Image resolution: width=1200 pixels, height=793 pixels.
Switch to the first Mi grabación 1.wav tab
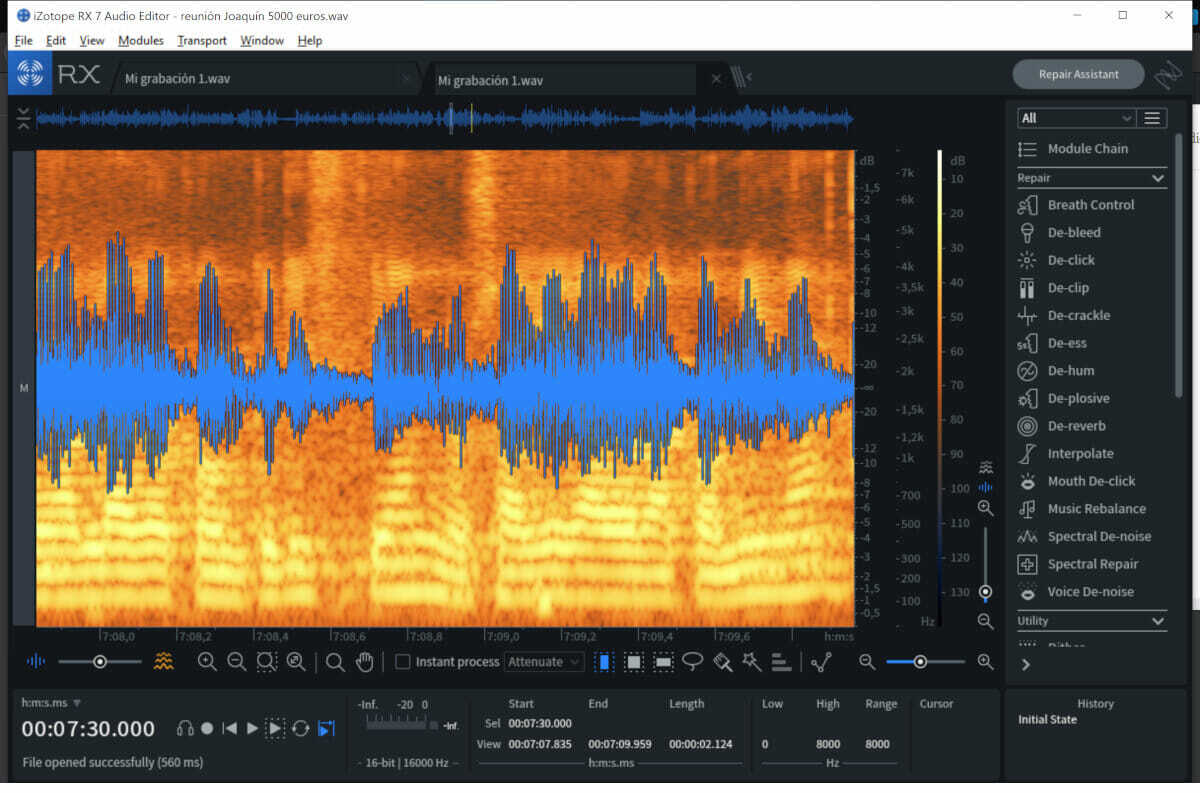tap(266, 80)
